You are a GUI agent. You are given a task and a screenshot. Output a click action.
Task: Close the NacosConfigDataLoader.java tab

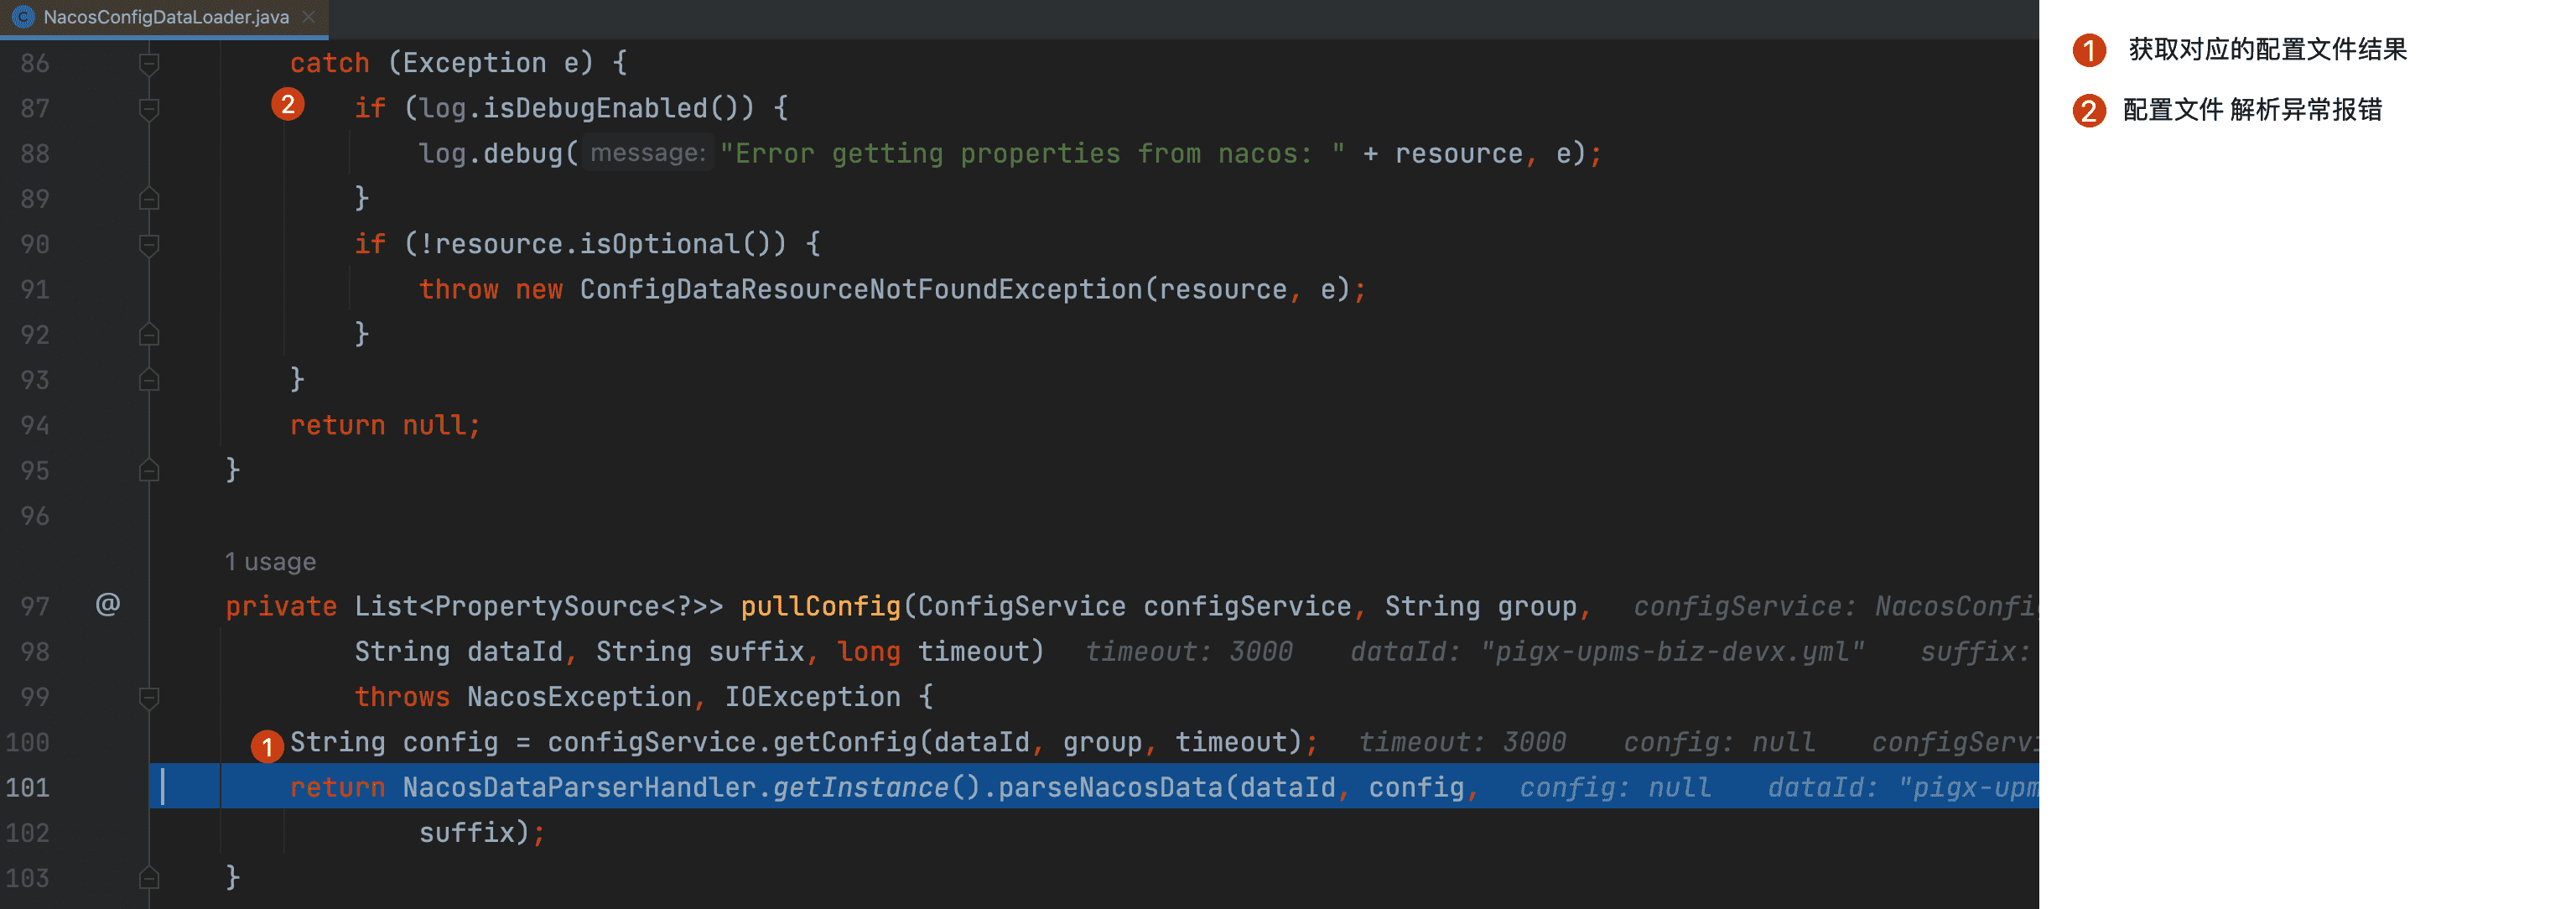(309, 17)
